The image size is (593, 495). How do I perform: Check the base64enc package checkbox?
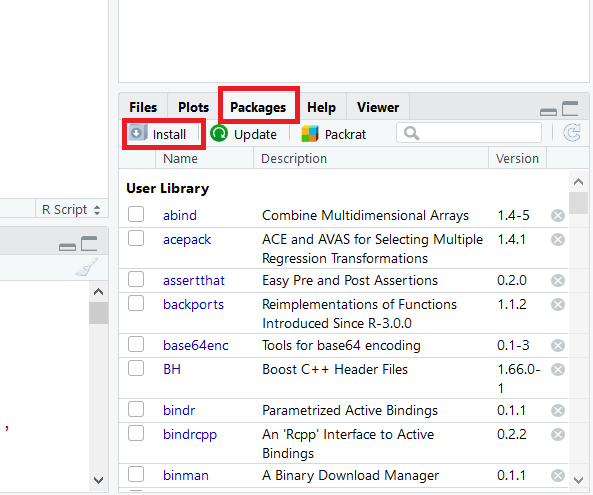pyautogui.click(x=136, y=344)
